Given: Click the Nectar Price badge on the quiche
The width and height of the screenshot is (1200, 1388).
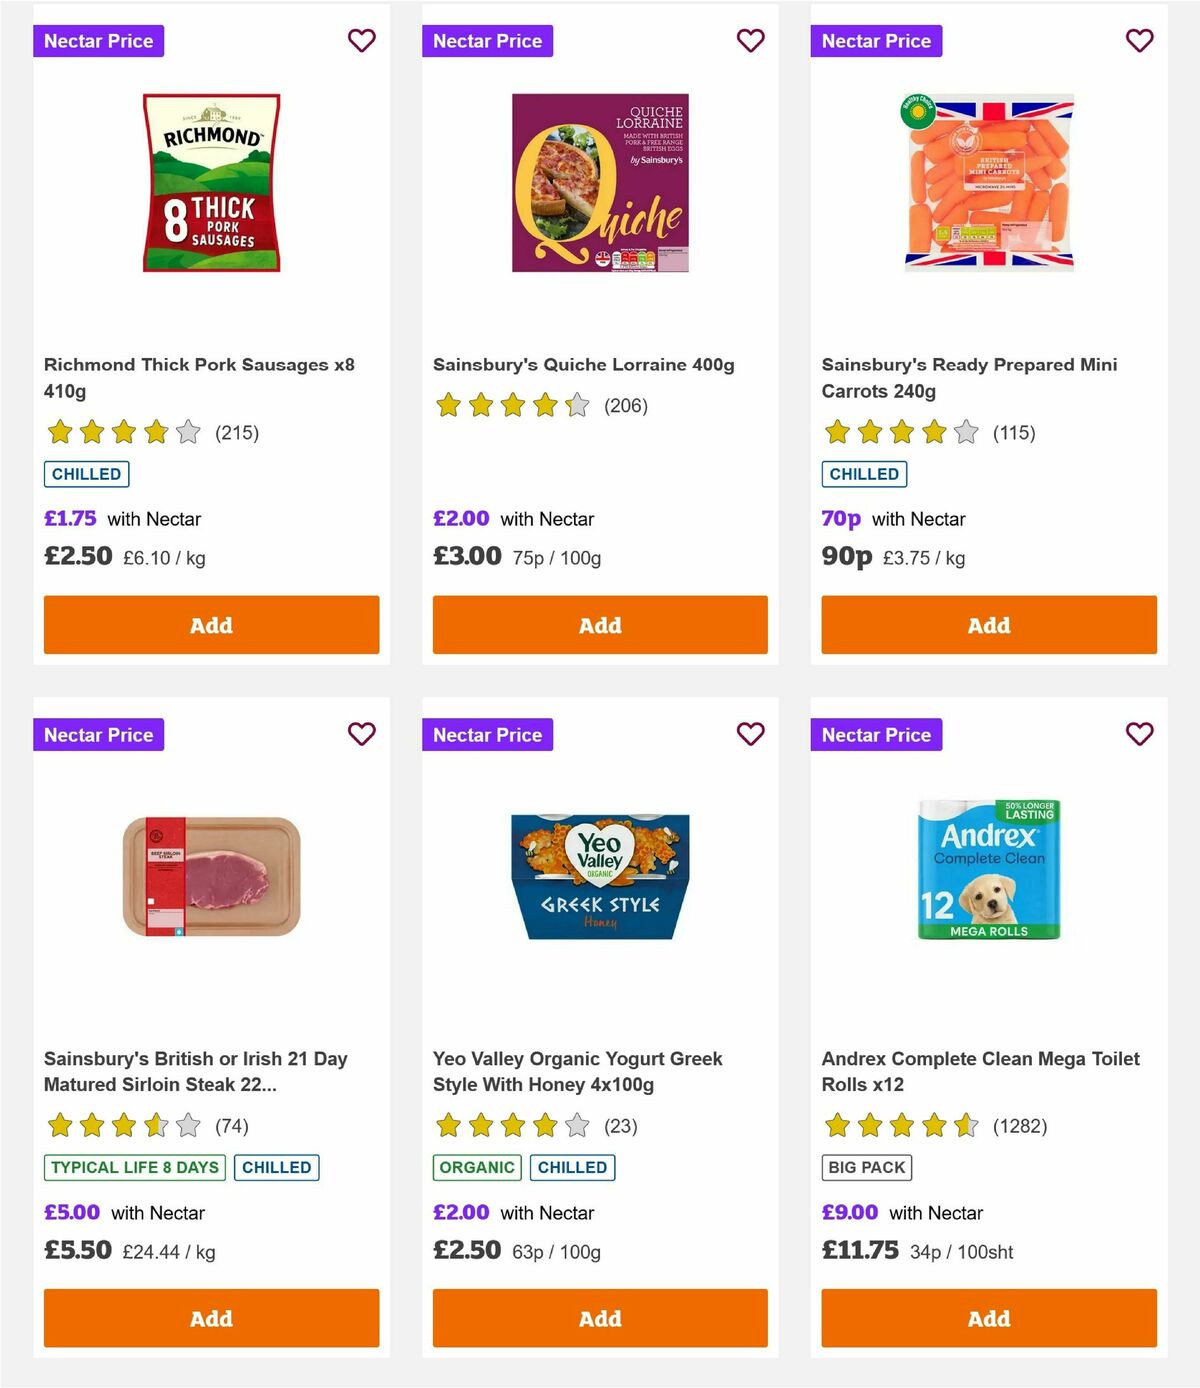Looking at the screenshot, I should tap(487, 41).
